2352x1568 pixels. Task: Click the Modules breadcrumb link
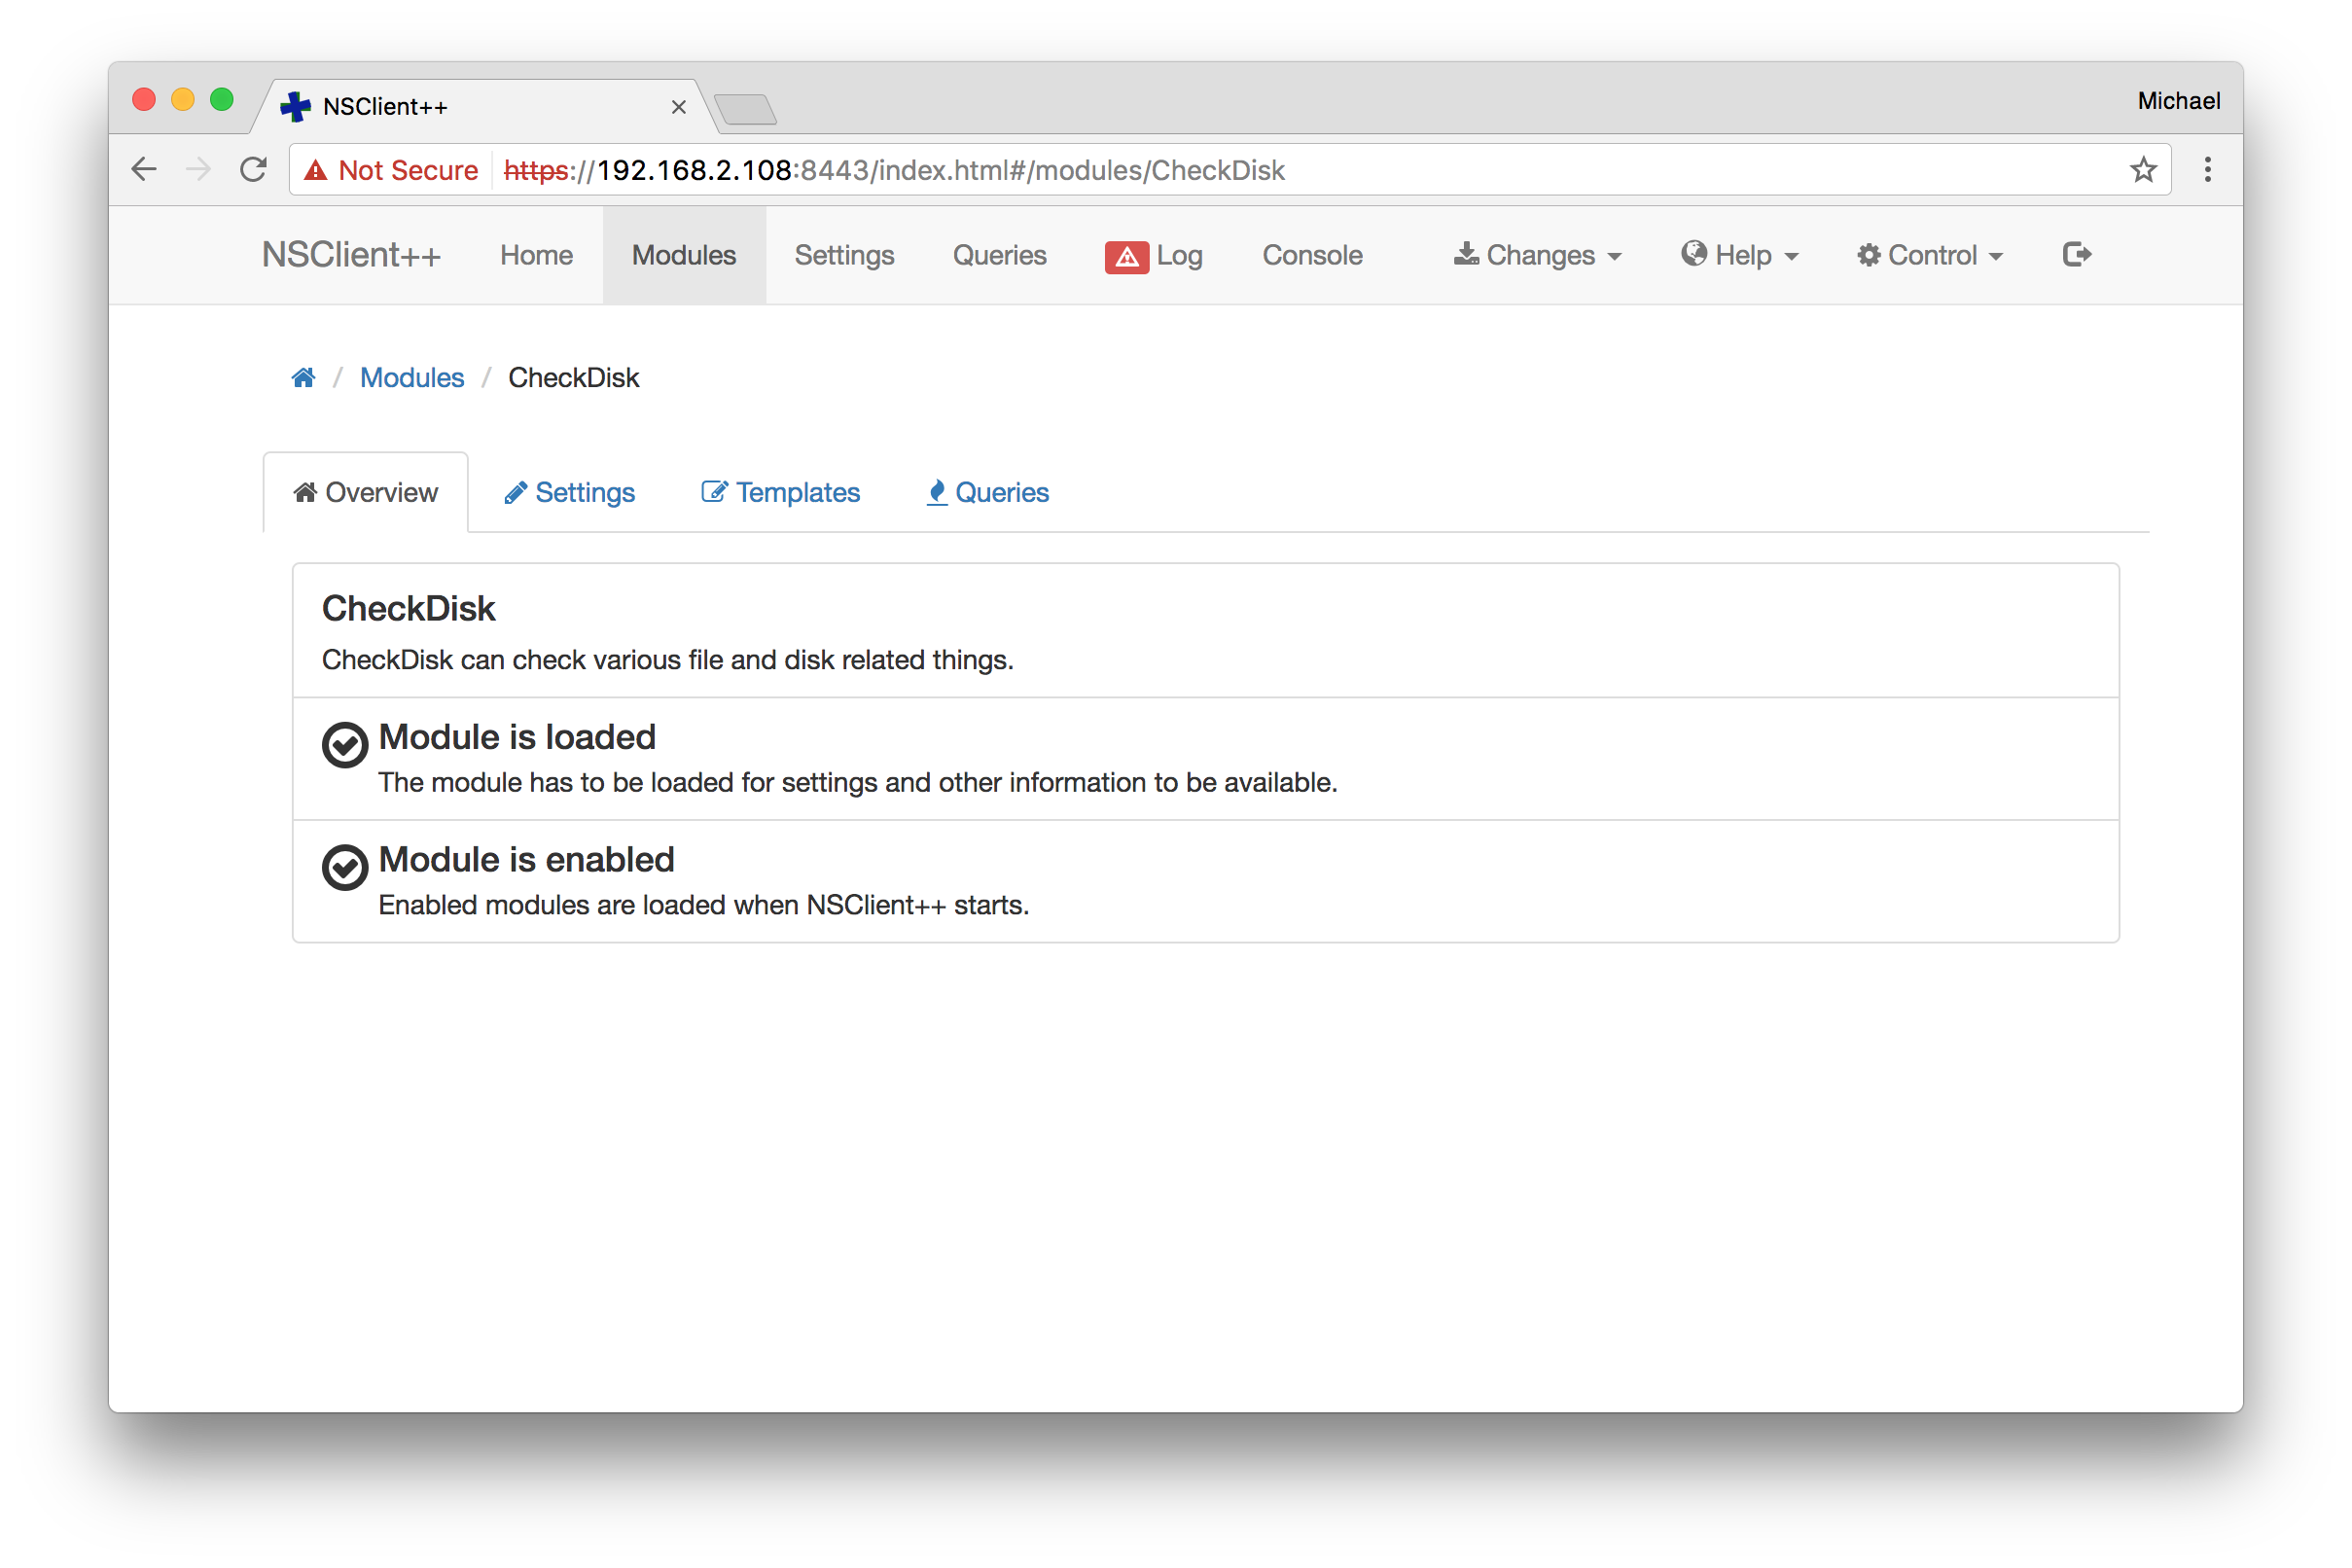411,376
